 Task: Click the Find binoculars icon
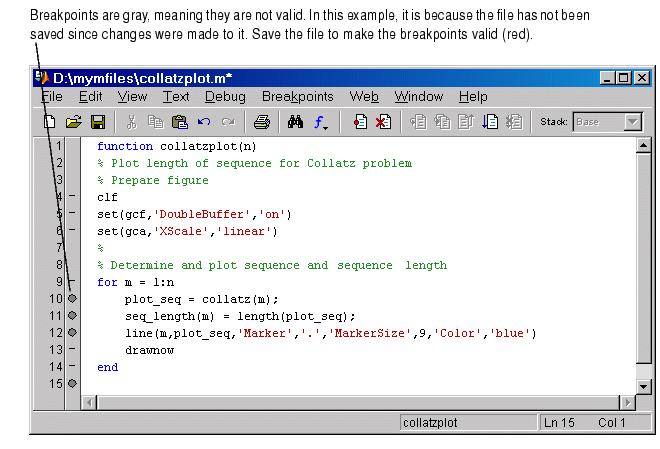(x=295, y=122)
